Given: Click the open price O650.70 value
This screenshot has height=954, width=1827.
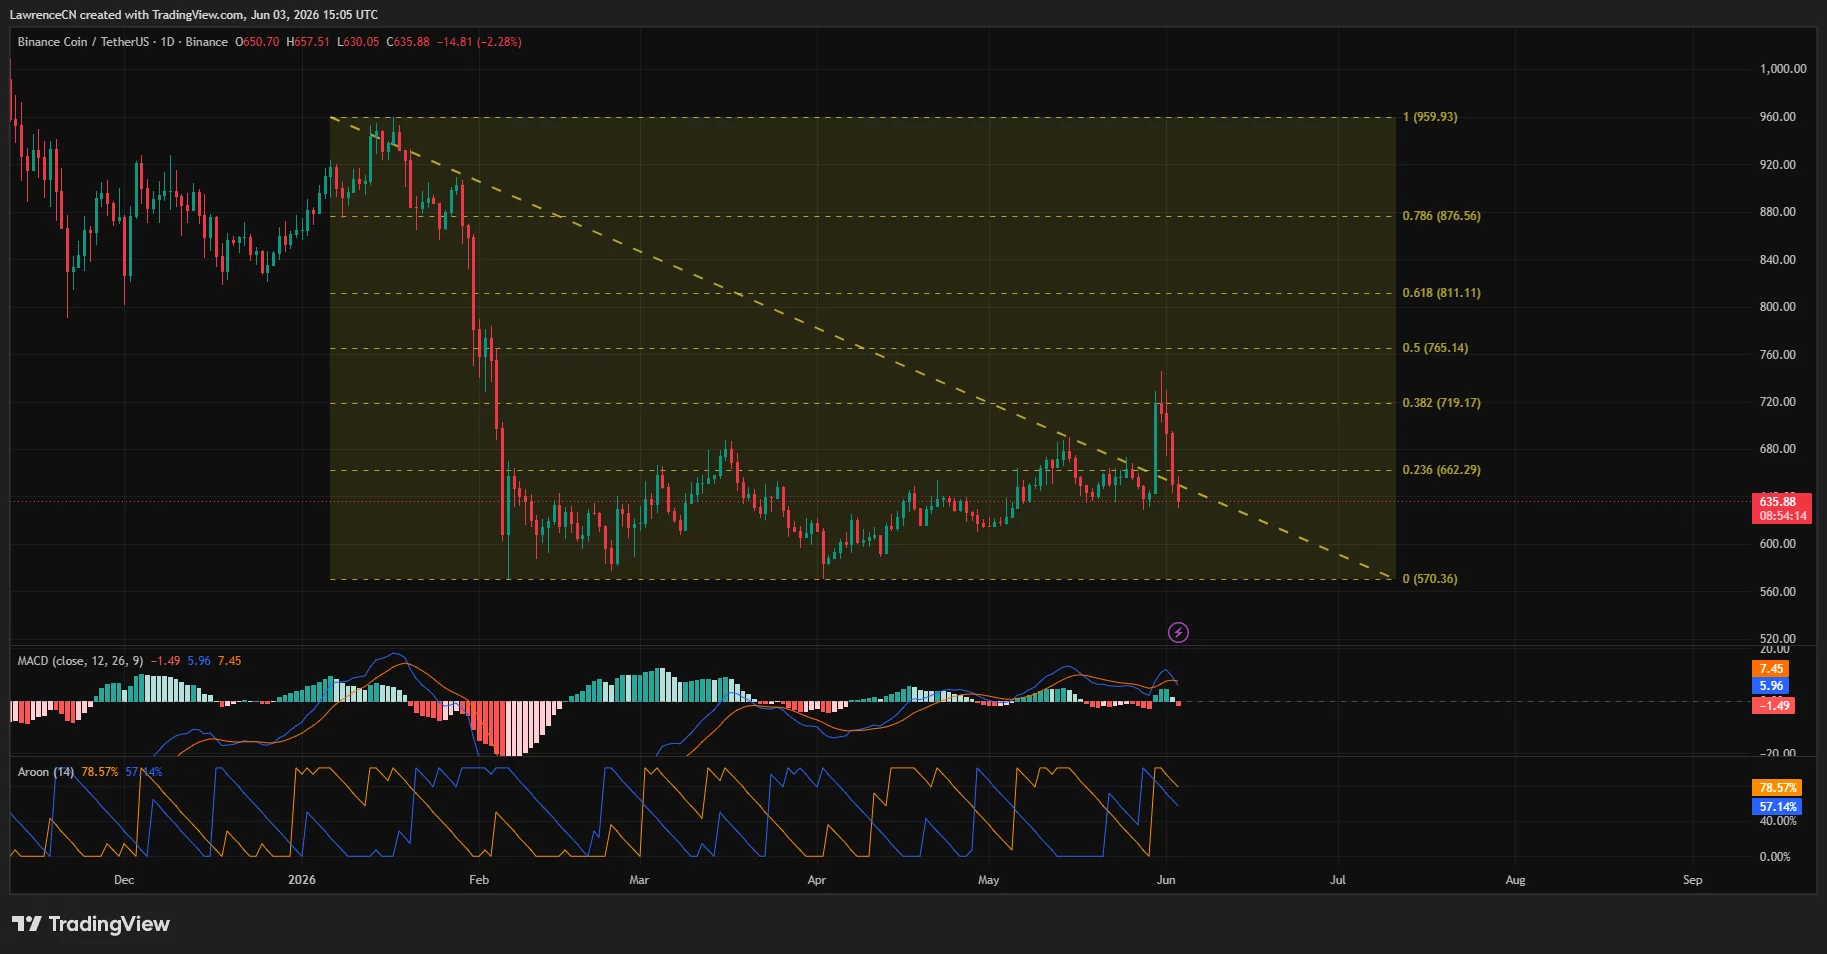Looking at the screenshot, I should point(257,42).
